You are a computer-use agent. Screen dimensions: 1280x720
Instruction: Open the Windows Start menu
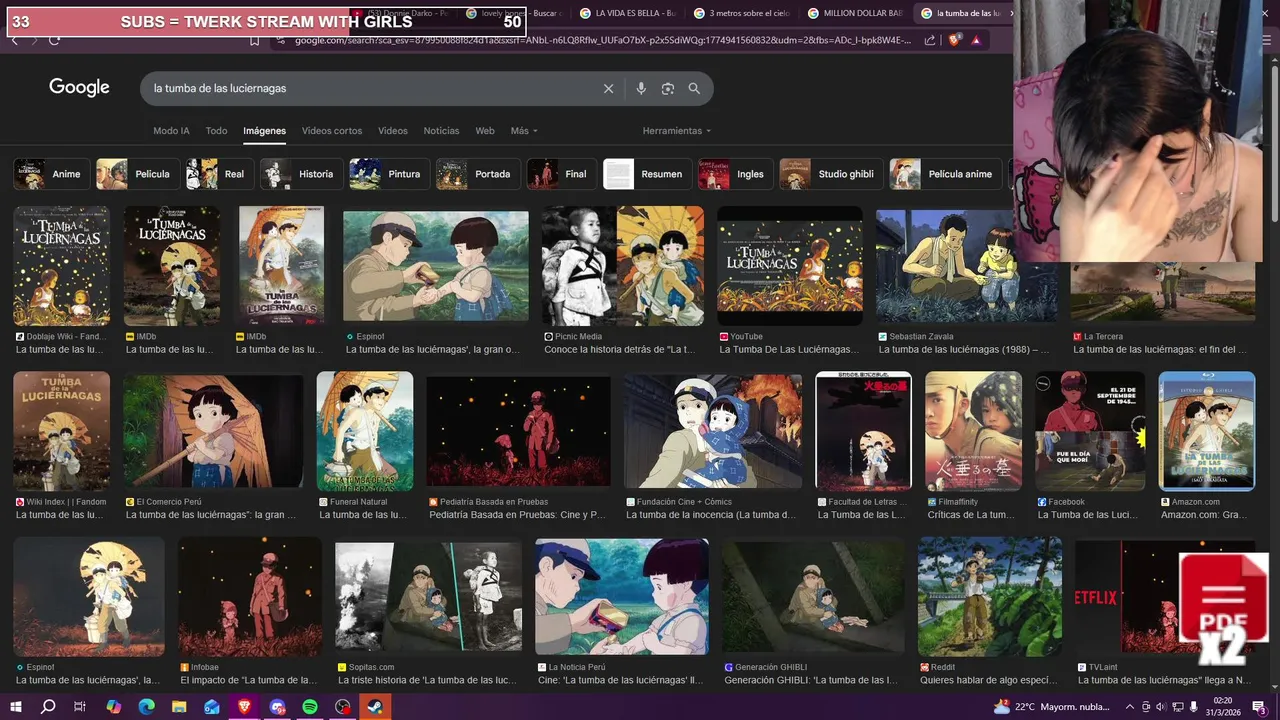(x=16, y=706)
